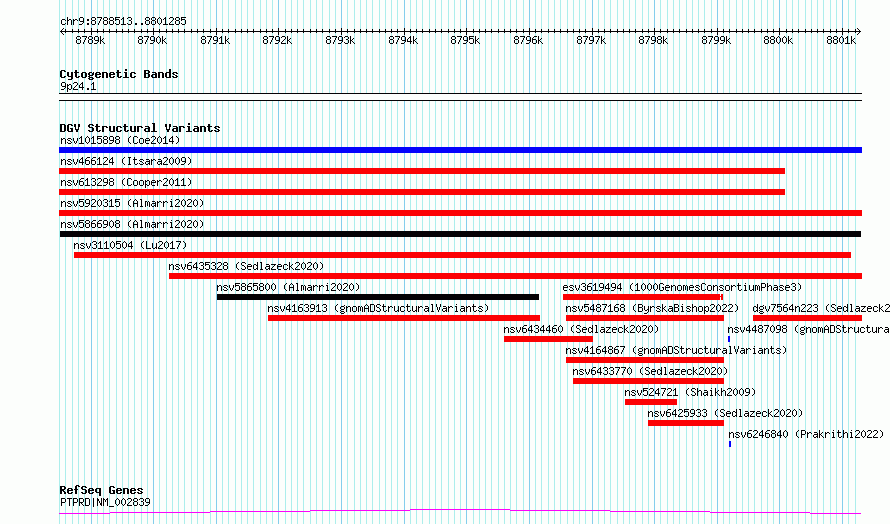890x524 pixels.
Task: Open nsv5487168 (ByrskaBishop2022) label
Action: pos(652,308)
